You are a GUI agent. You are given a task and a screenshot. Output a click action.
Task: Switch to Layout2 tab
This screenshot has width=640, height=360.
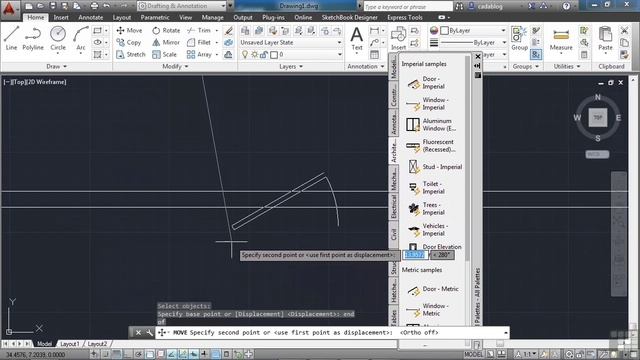(97, 344)
